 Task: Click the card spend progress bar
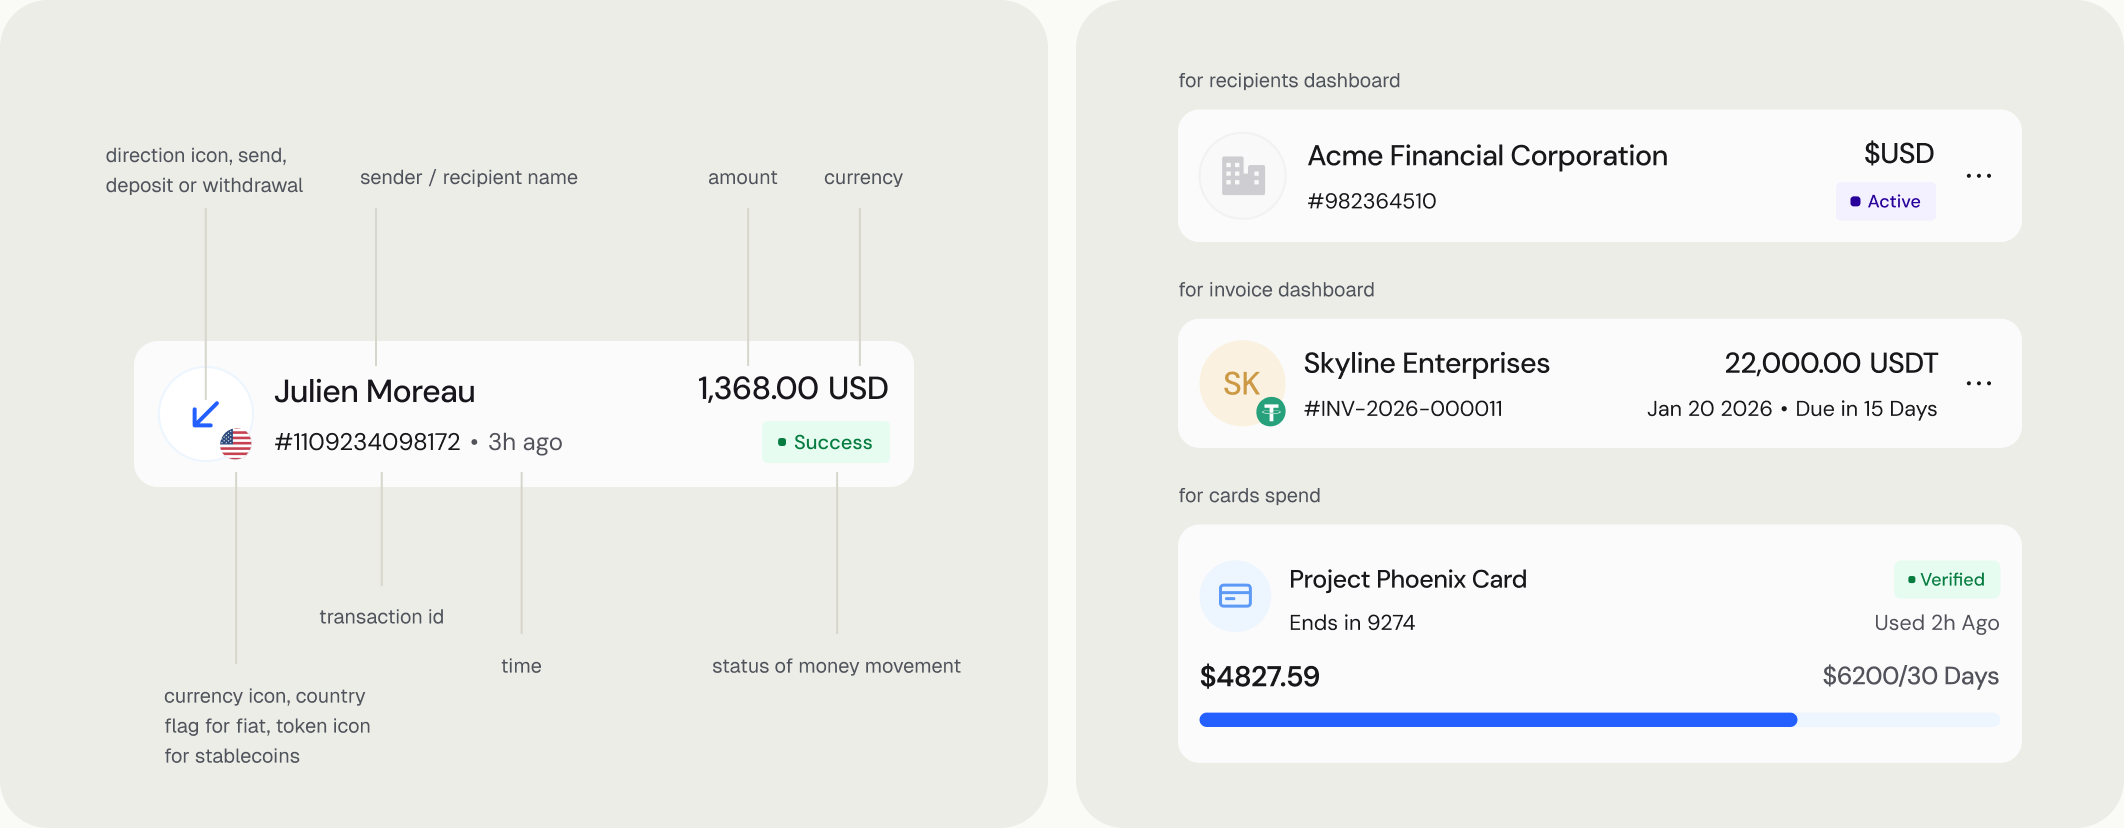tap(1599, 720)
